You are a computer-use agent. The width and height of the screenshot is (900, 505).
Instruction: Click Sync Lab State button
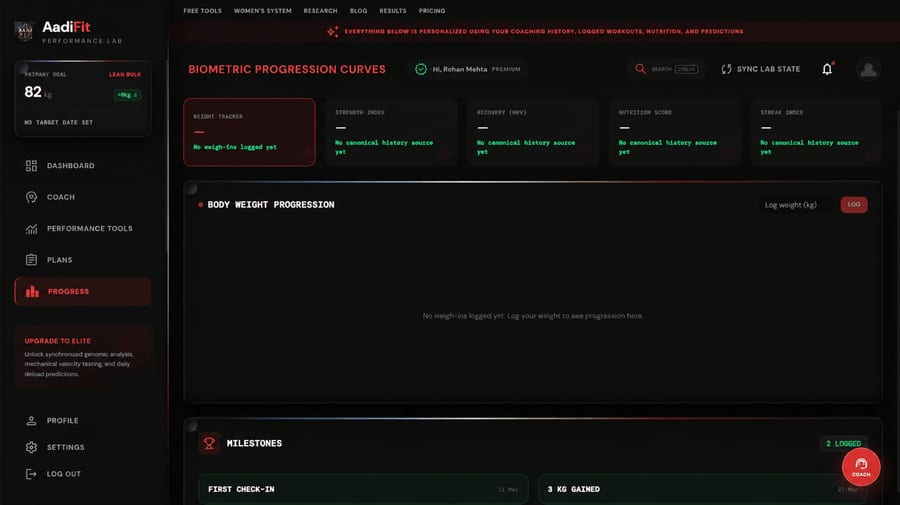[x=761, y=69]
